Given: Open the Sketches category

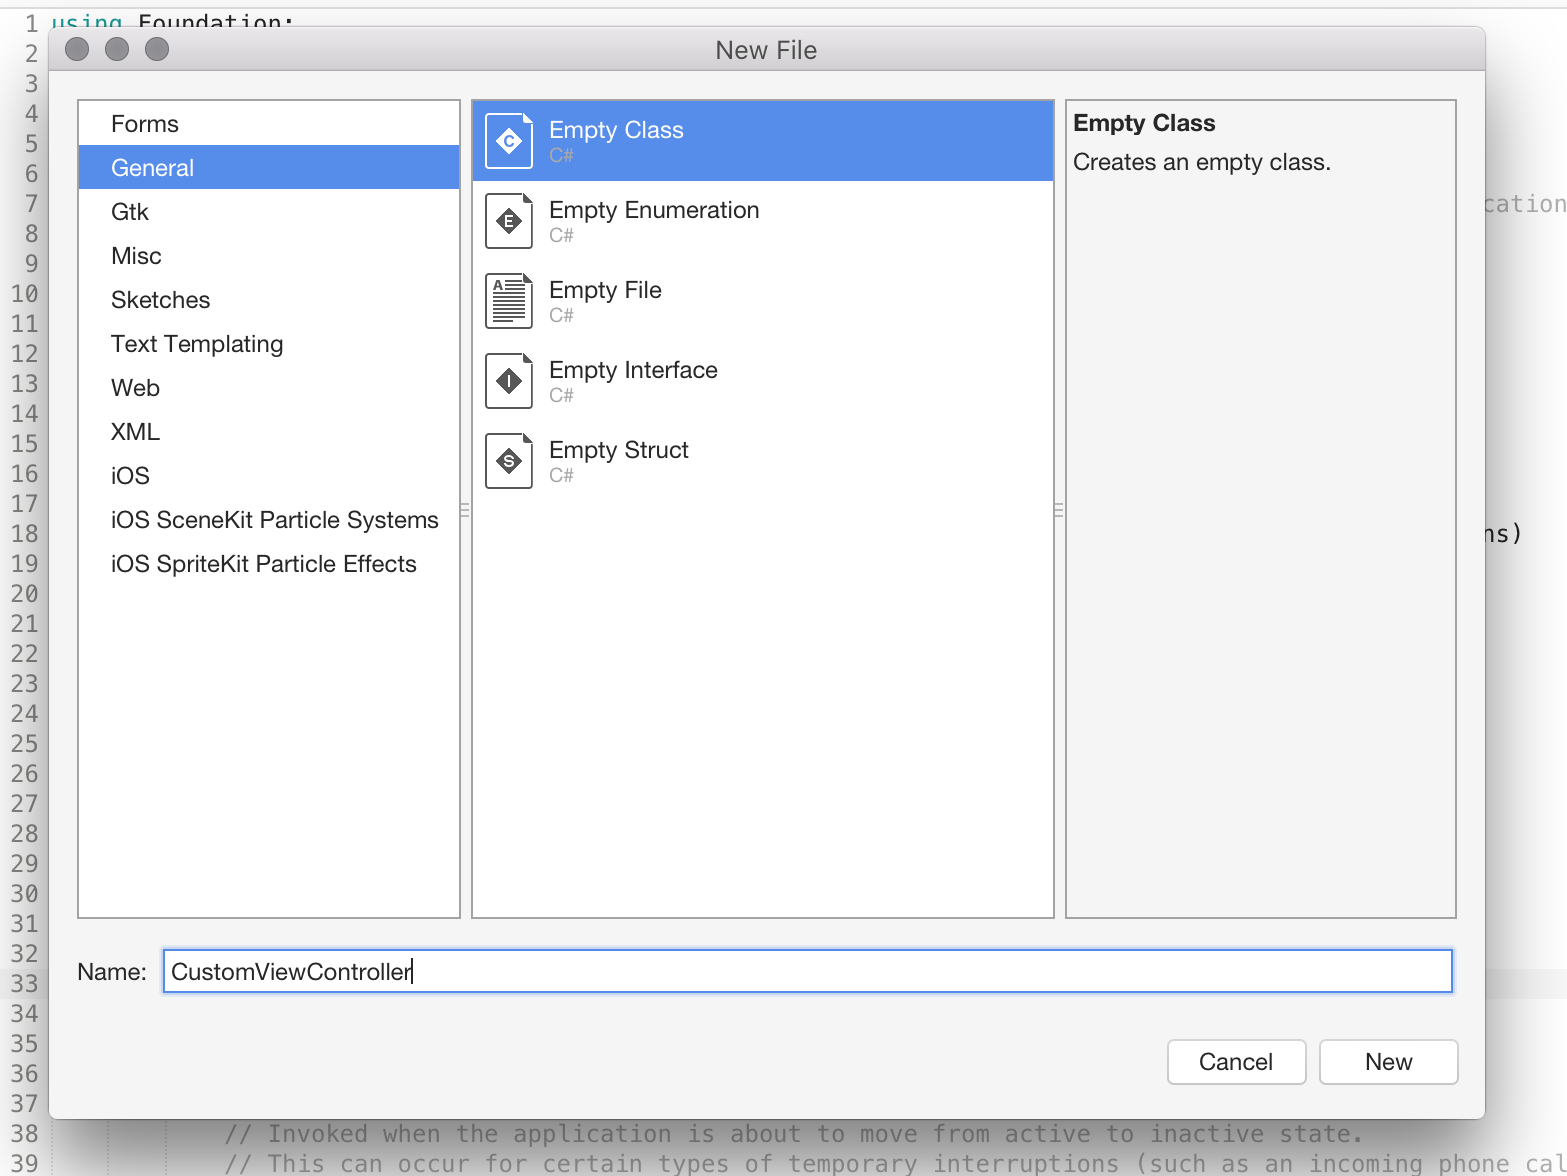Looking at the screenshot, I should (x=160, y=299).
